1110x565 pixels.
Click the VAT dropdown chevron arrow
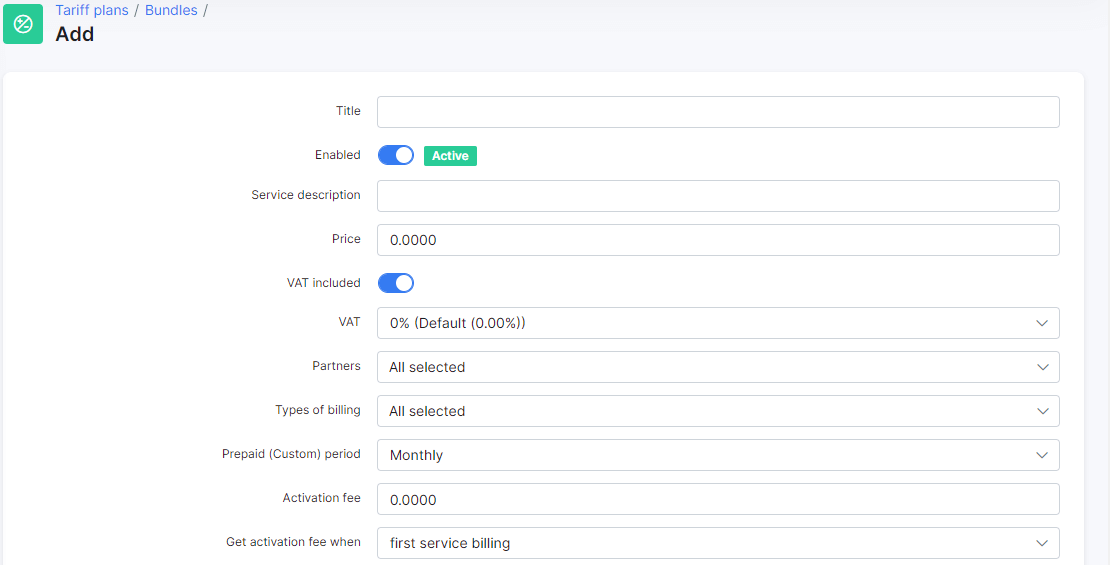[x=1041, y=323]
